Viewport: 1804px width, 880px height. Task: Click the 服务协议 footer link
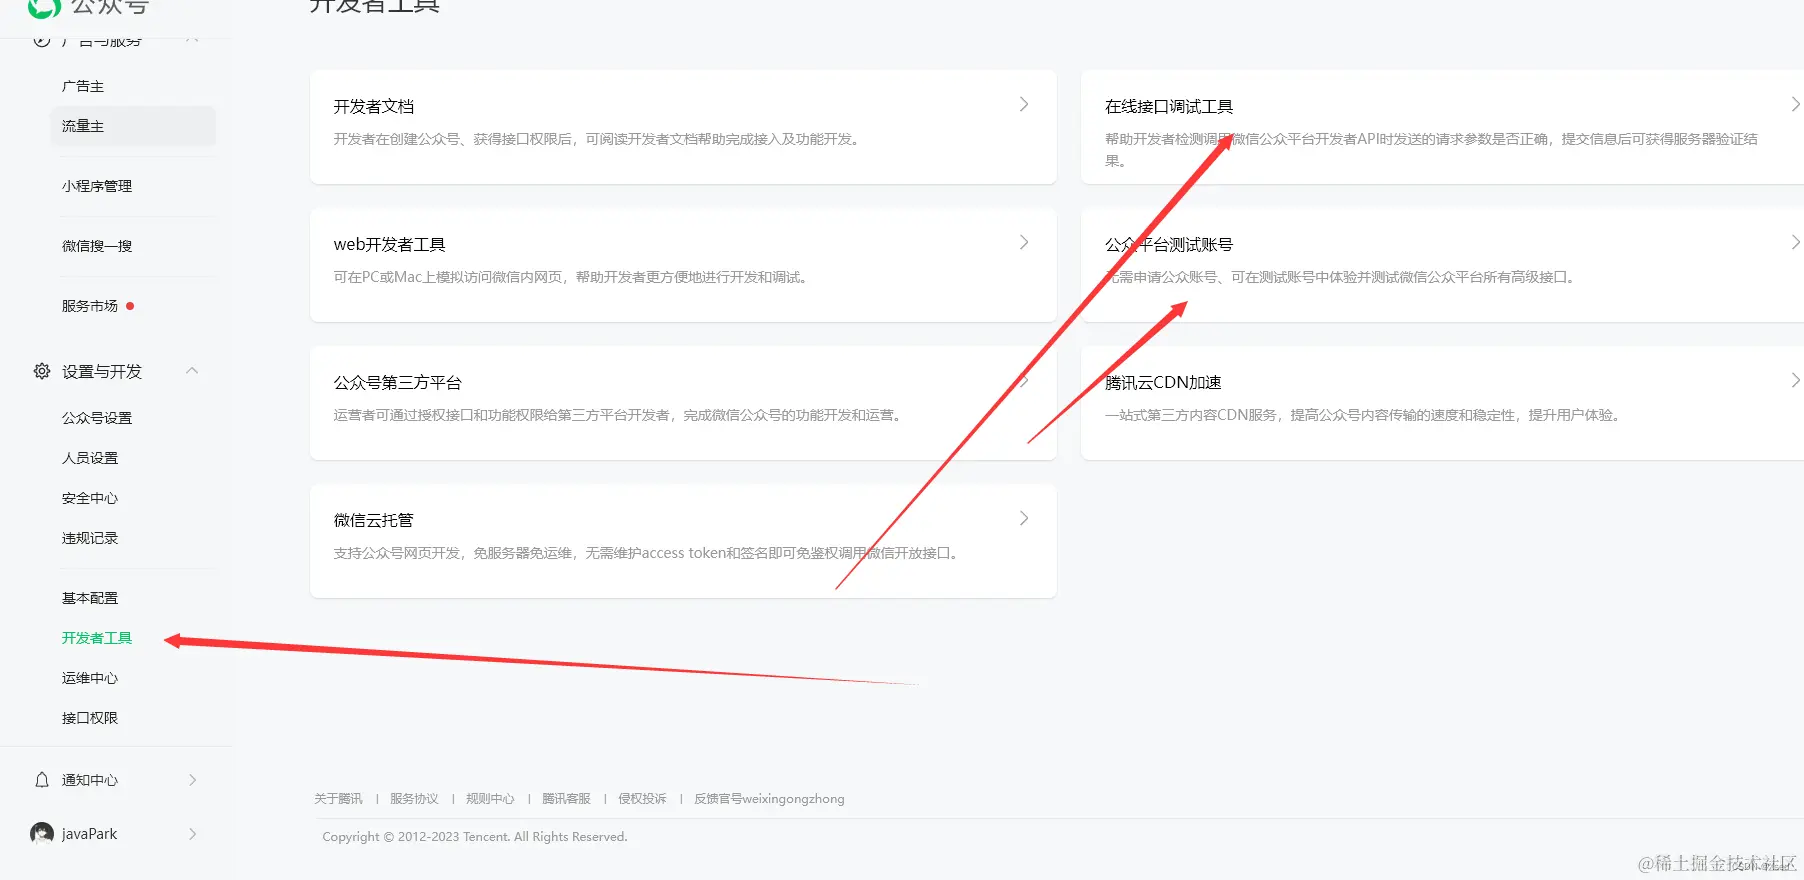tap(414, 799)
